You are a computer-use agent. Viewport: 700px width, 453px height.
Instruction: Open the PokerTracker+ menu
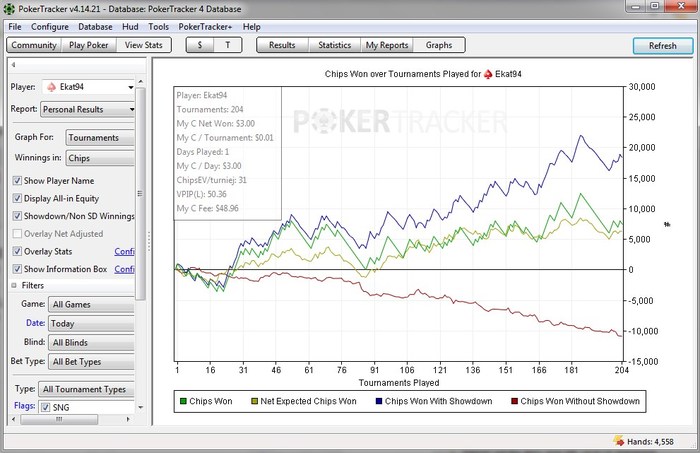pyautogui.click(x=205, y=27)
